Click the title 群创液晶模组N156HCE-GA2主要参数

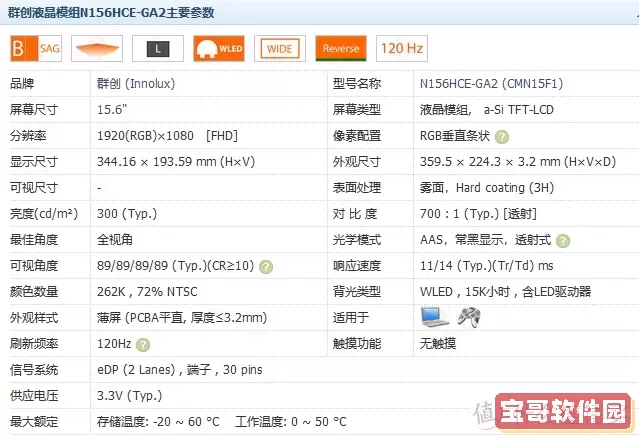111,12
